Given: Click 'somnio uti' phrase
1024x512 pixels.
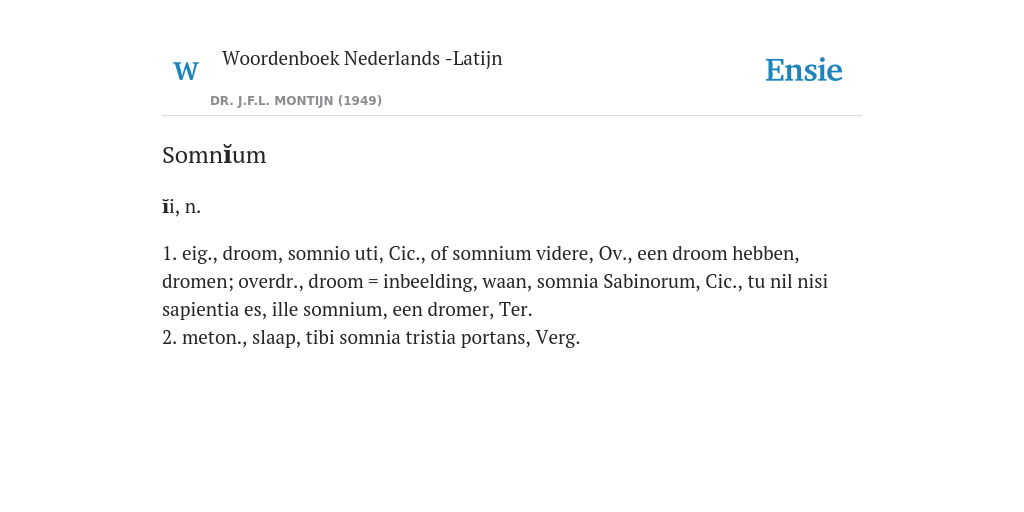Looking at the screenshot, I should pos(333,253).
